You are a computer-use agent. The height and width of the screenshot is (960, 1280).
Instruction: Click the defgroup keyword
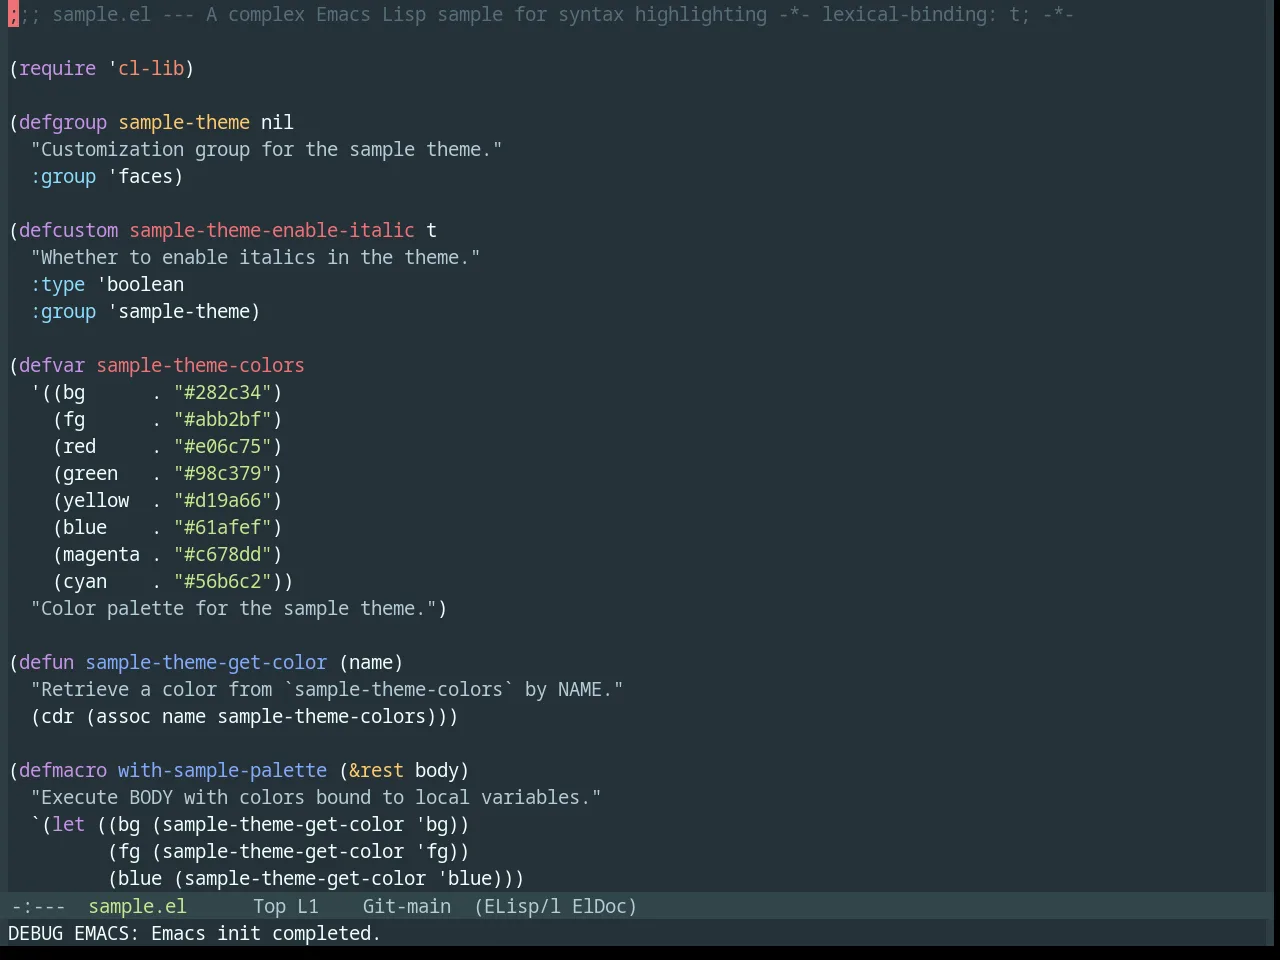(x=63, y=122)
